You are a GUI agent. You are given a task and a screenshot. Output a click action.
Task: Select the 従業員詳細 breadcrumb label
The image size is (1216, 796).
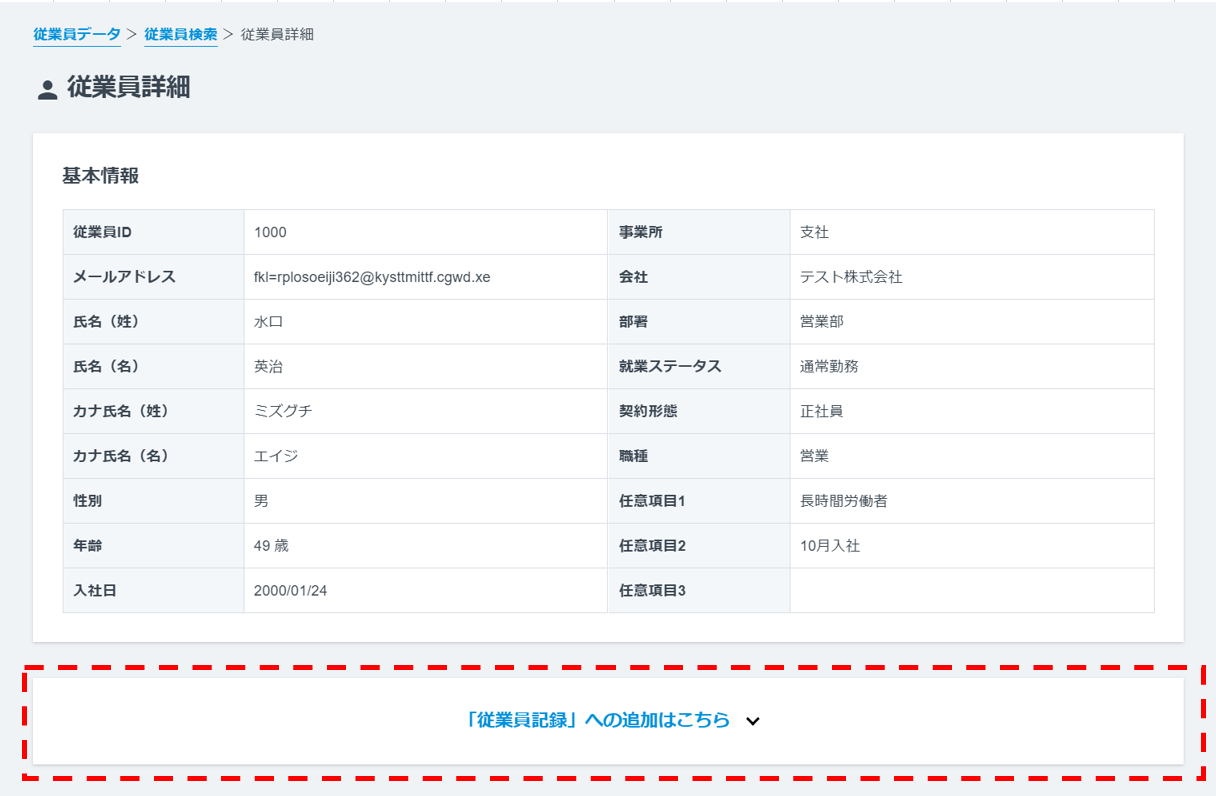click(x=275, y=33)
